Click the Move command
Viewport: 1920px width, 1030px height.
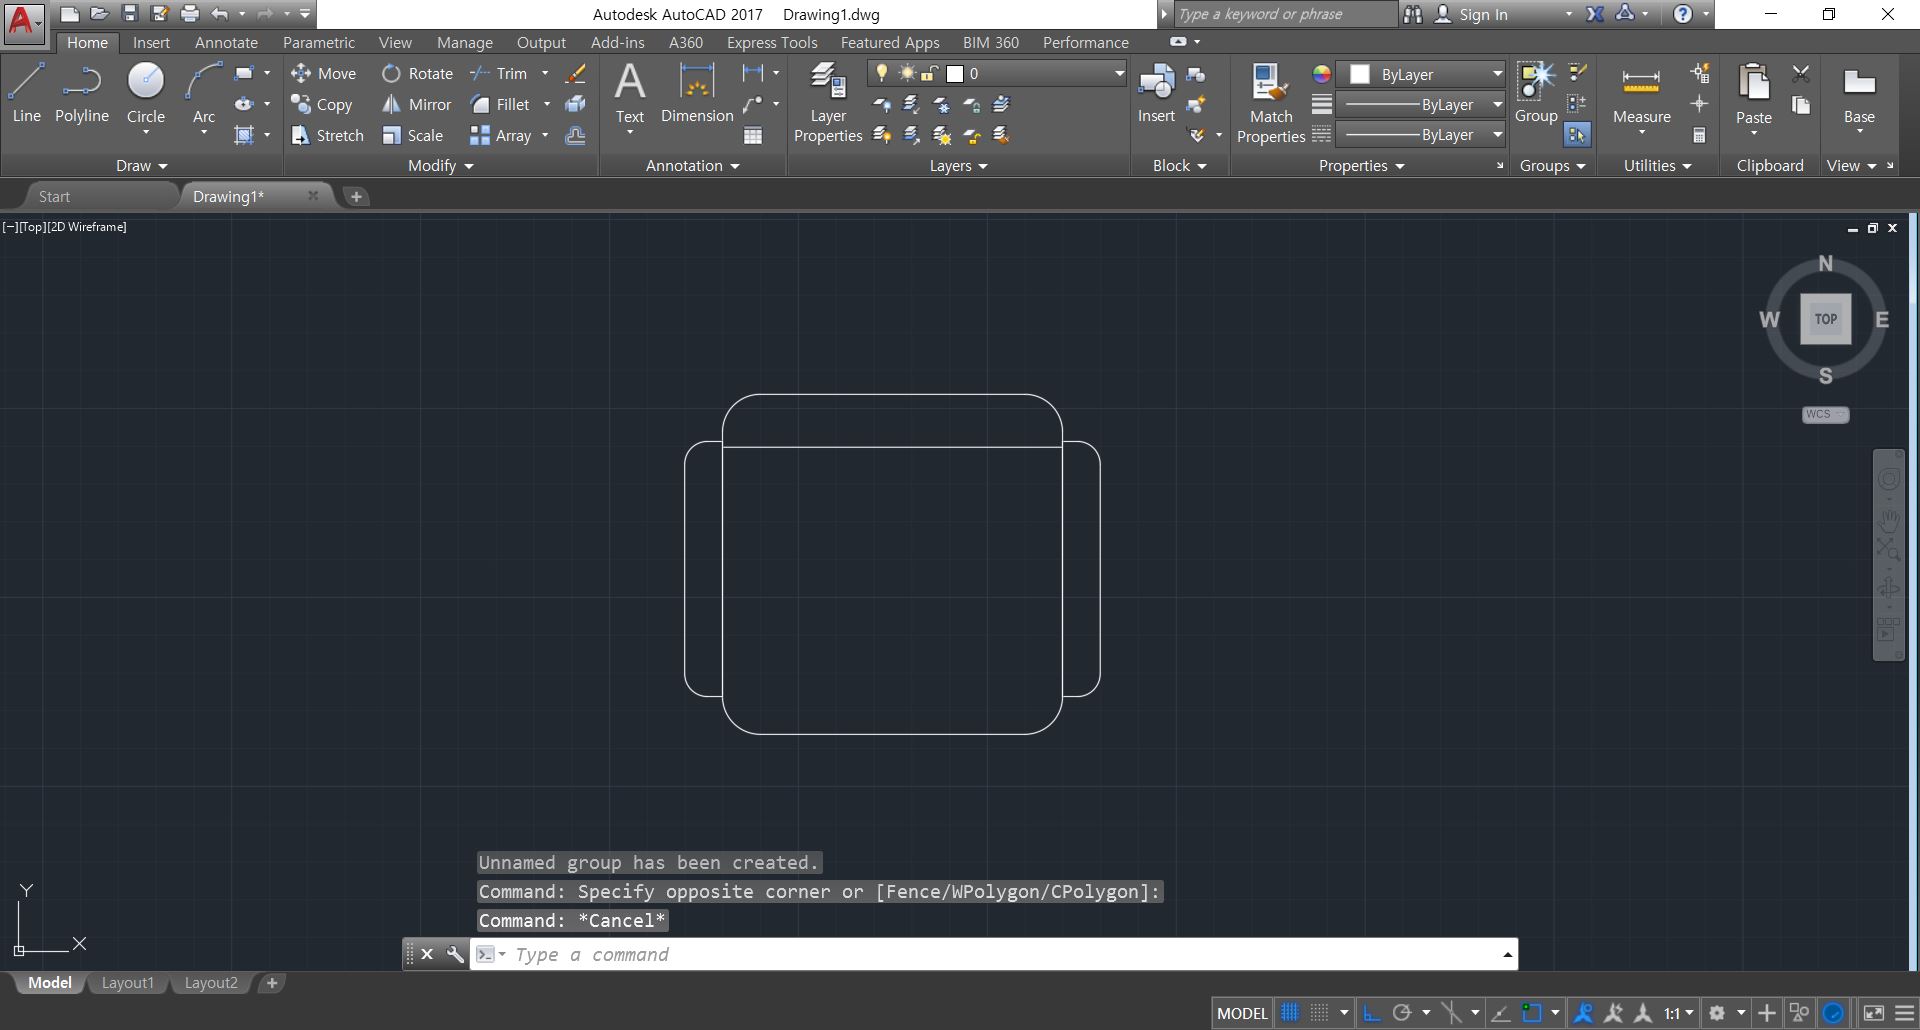(x=323, y=73)
